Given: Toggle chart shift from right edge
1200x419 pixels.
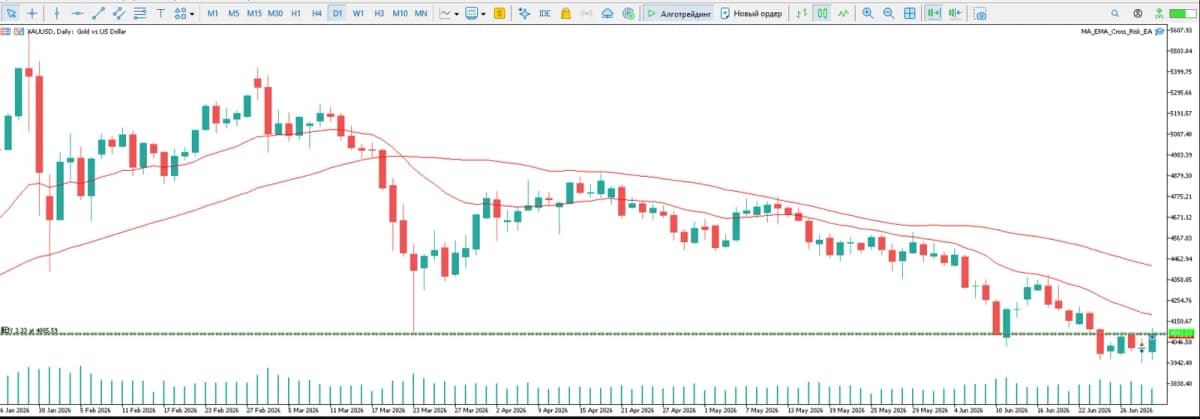Looking at the screenshot, I should click(x=954, y=13).
